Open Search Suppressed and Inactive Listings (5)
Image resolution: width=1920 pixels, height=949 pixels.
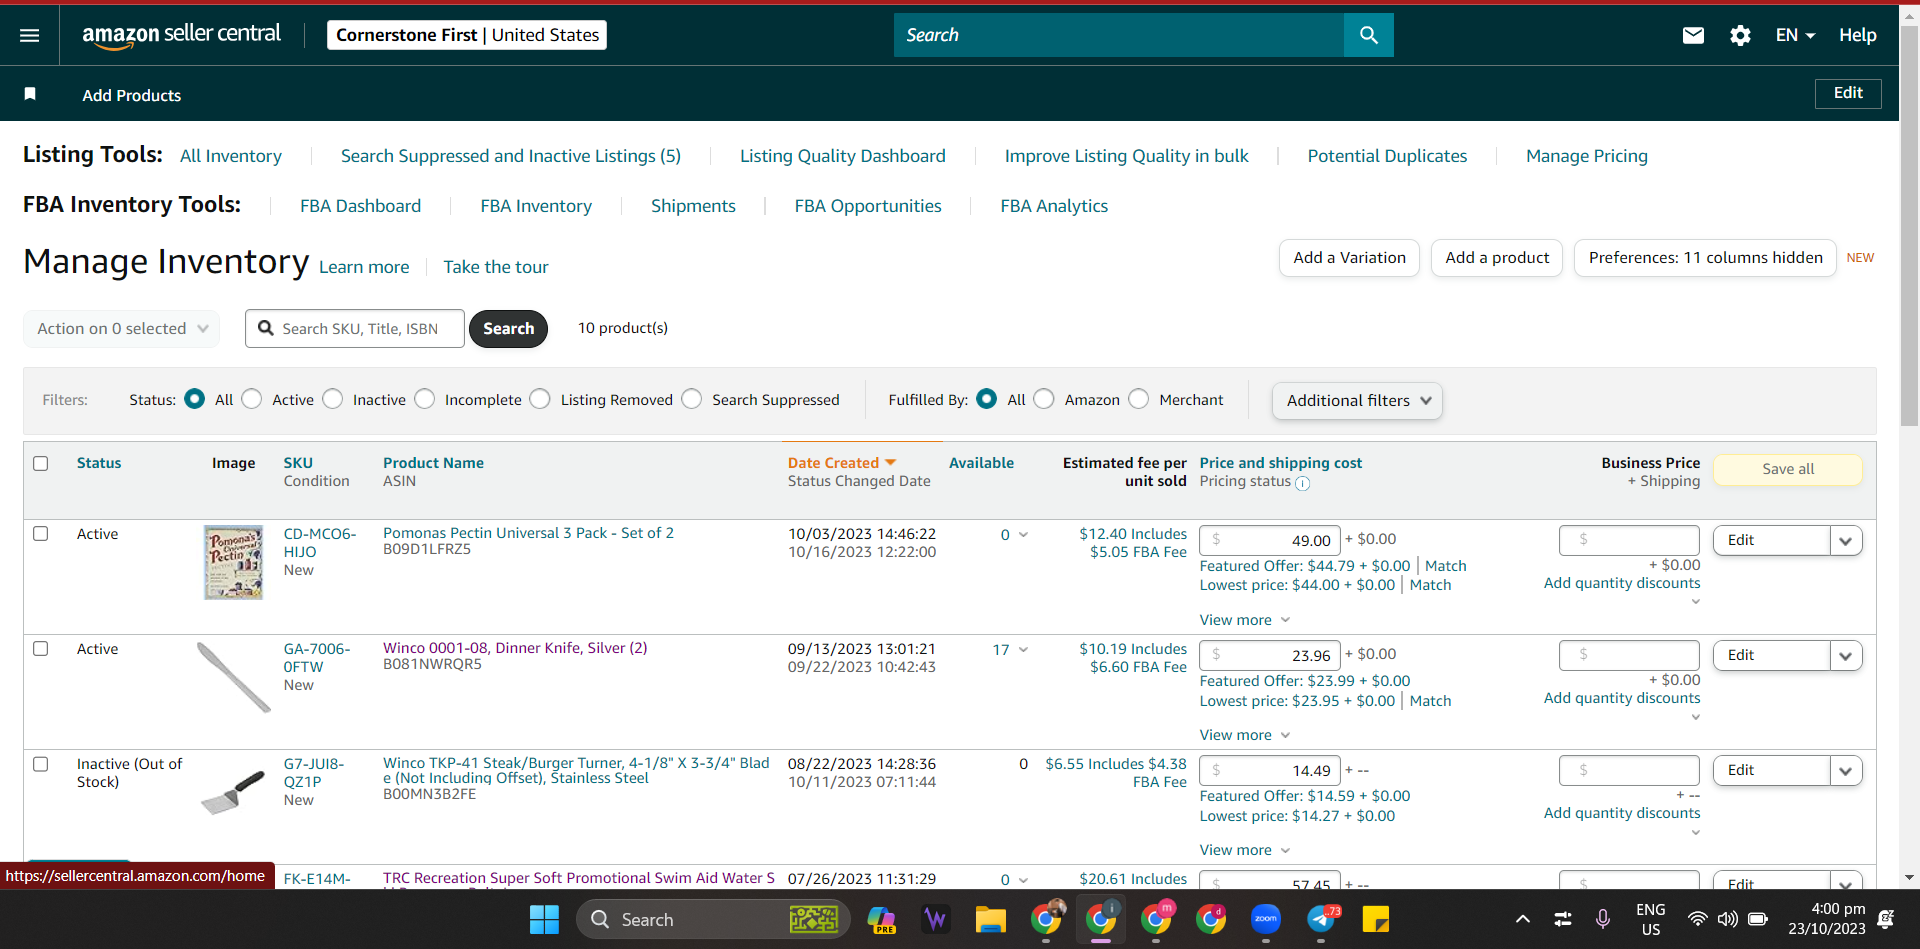tap(511, 156)
